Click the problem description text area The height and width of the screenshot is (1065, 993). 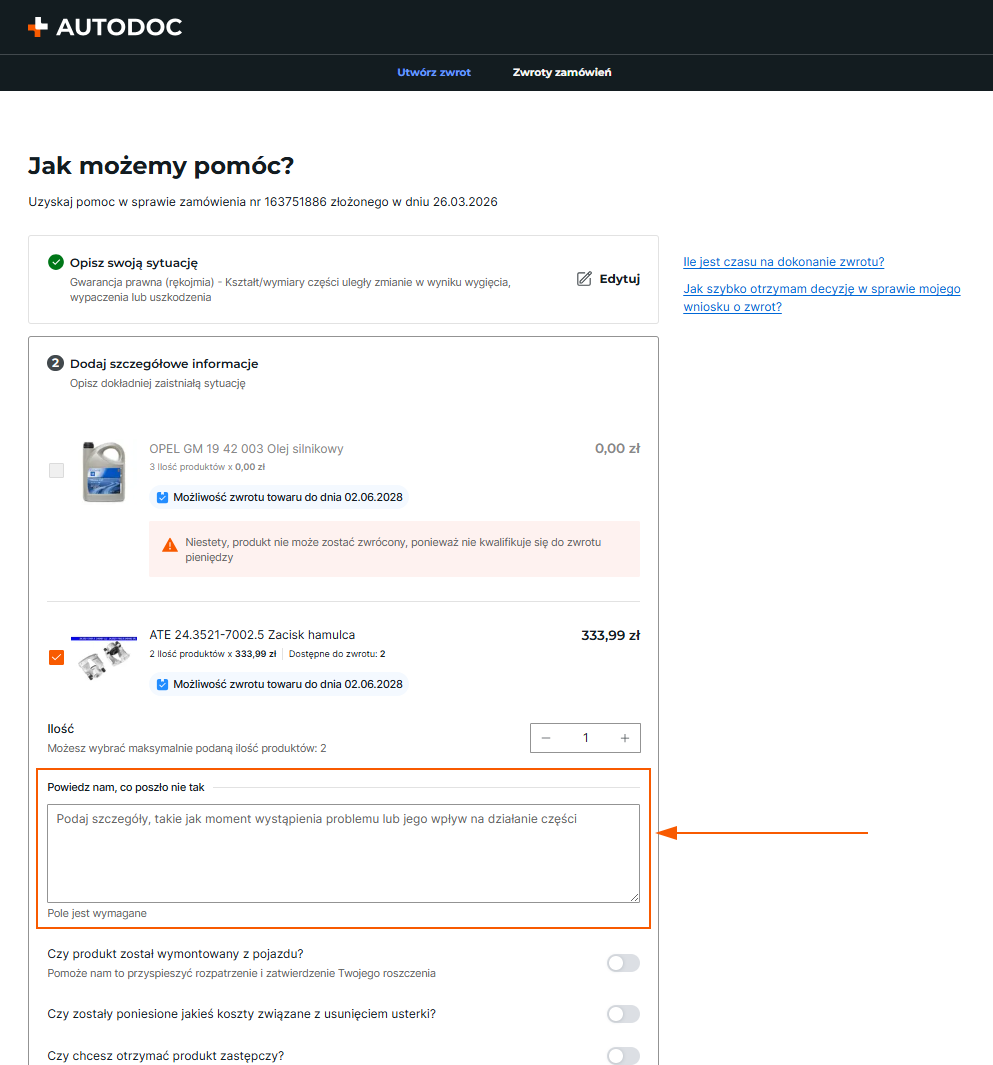[344, 854]
